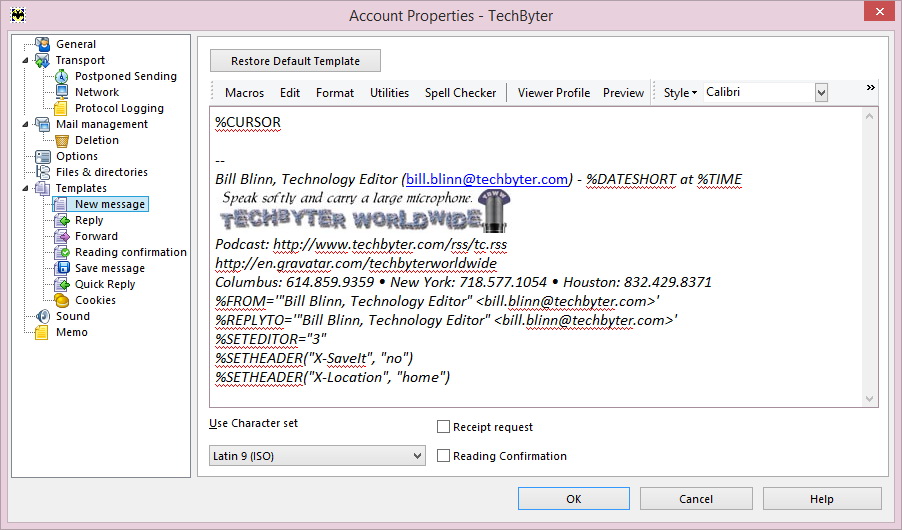Click the New message template icon
Screen dimensions: 902x530
(61, 204)
